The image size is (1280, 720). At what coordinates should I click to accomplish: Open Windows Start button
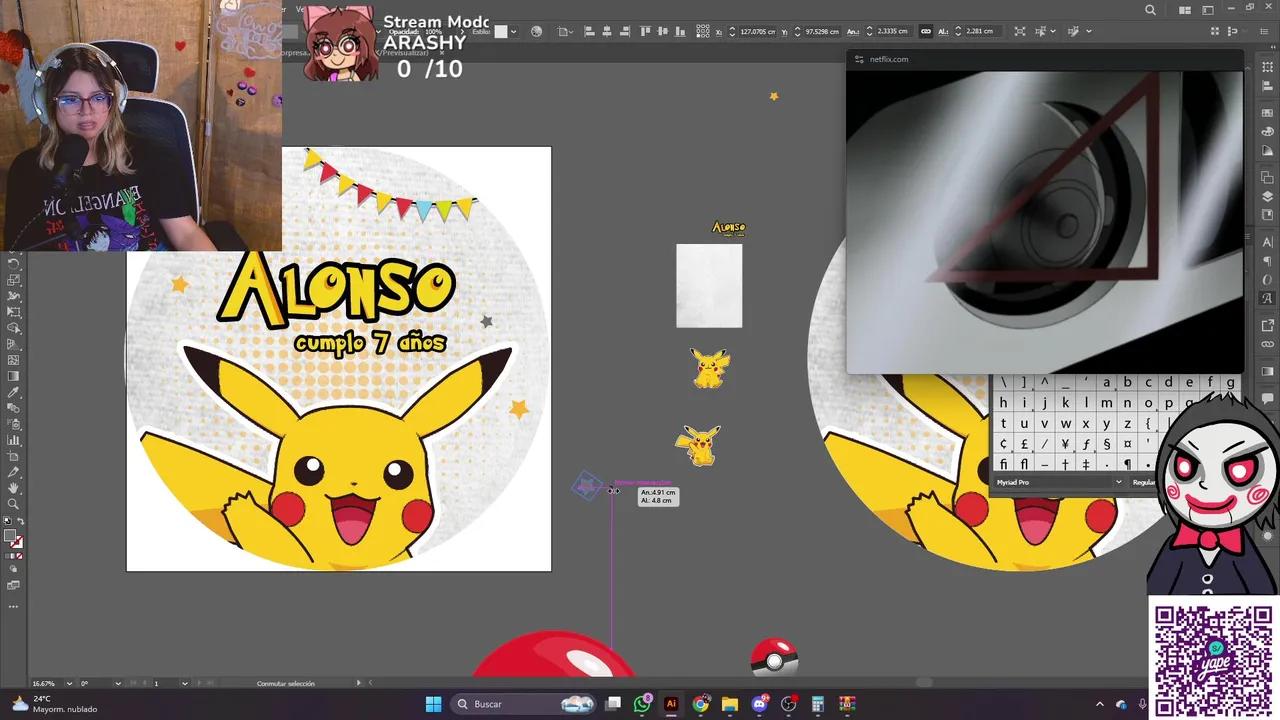pos(433,704)
